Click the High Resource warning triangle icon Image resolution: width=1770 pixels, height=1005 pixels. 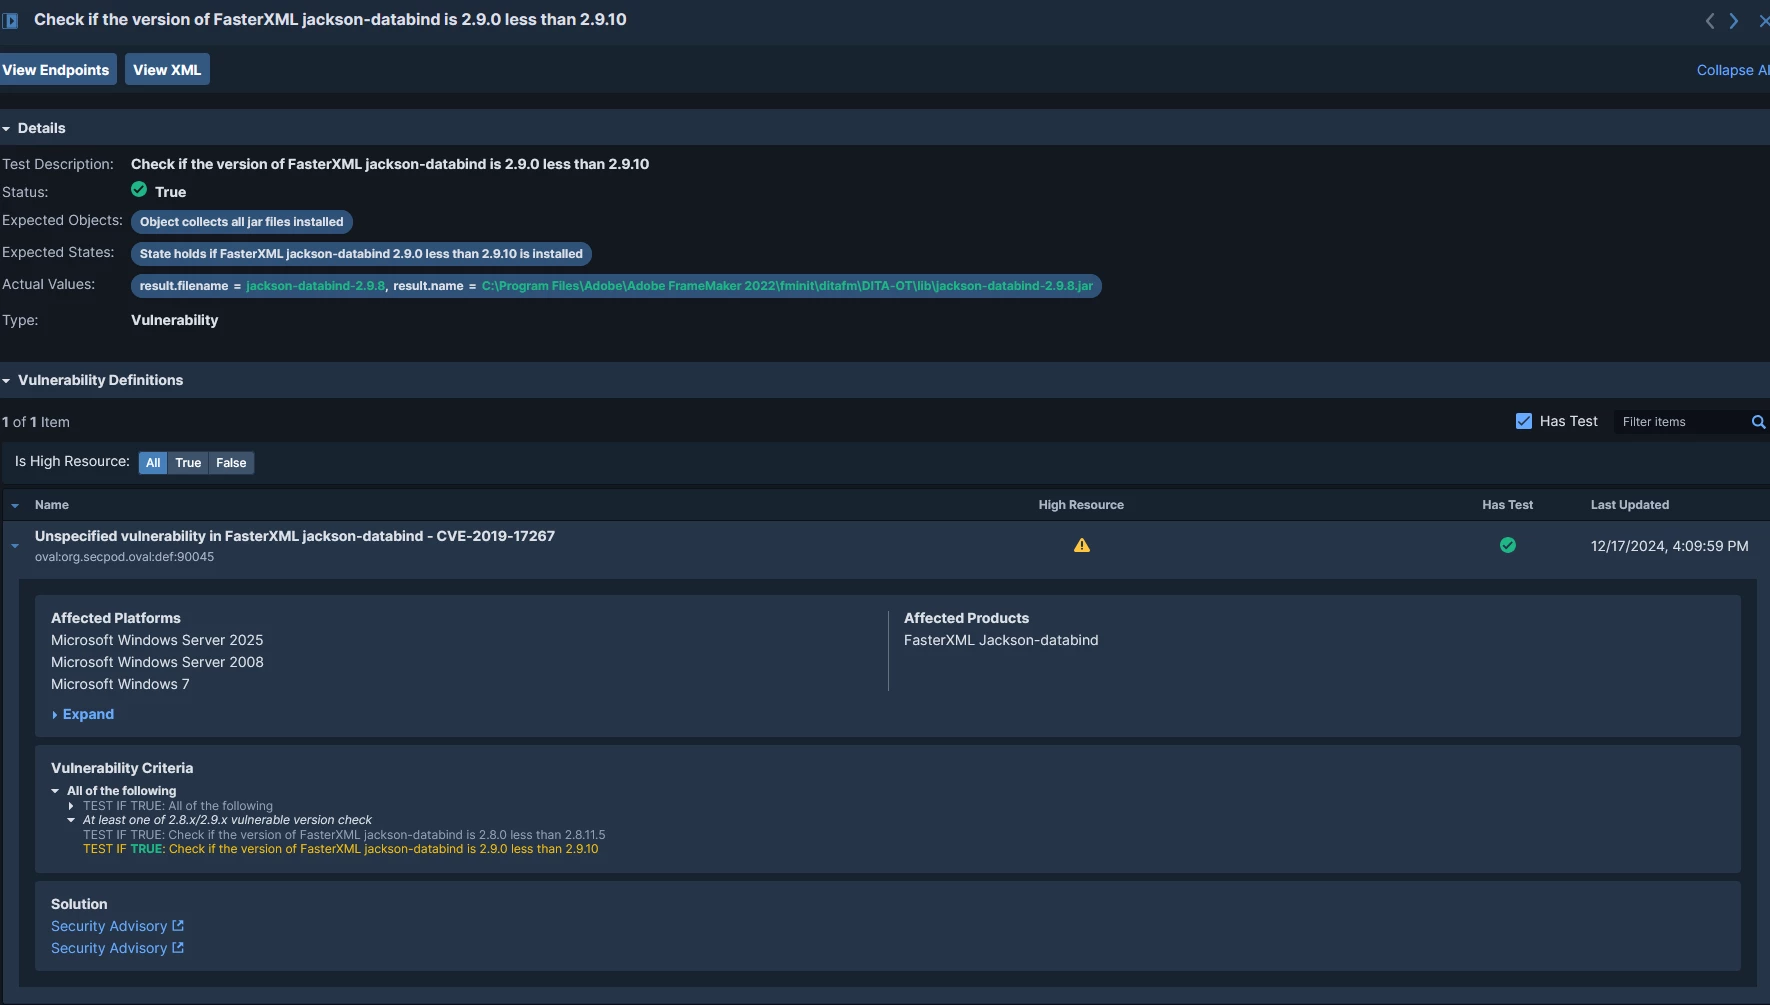tap(1082, 546)
